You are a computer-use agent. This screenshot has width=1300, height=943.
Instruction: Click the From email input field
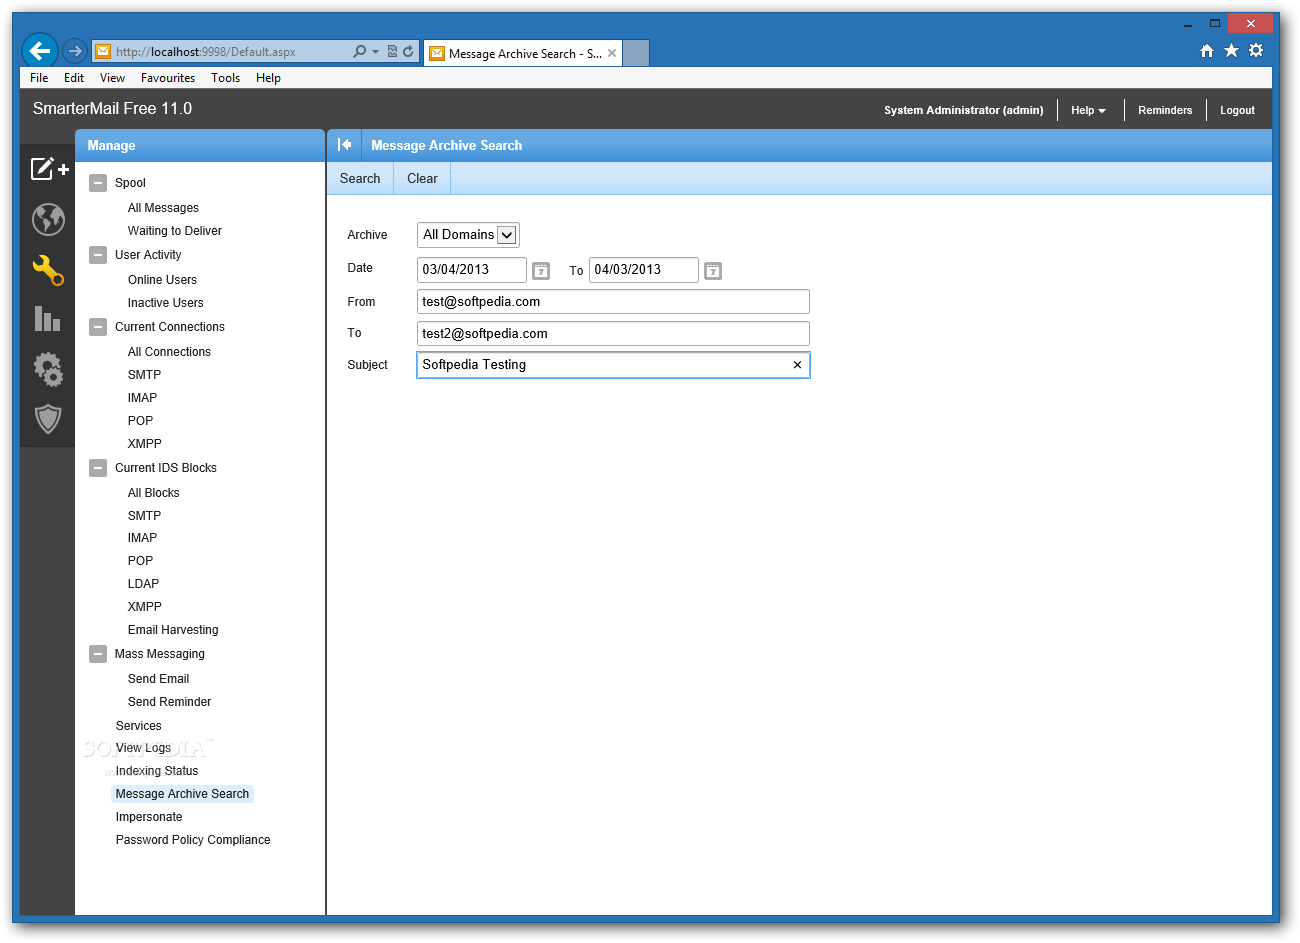[613, 302]
